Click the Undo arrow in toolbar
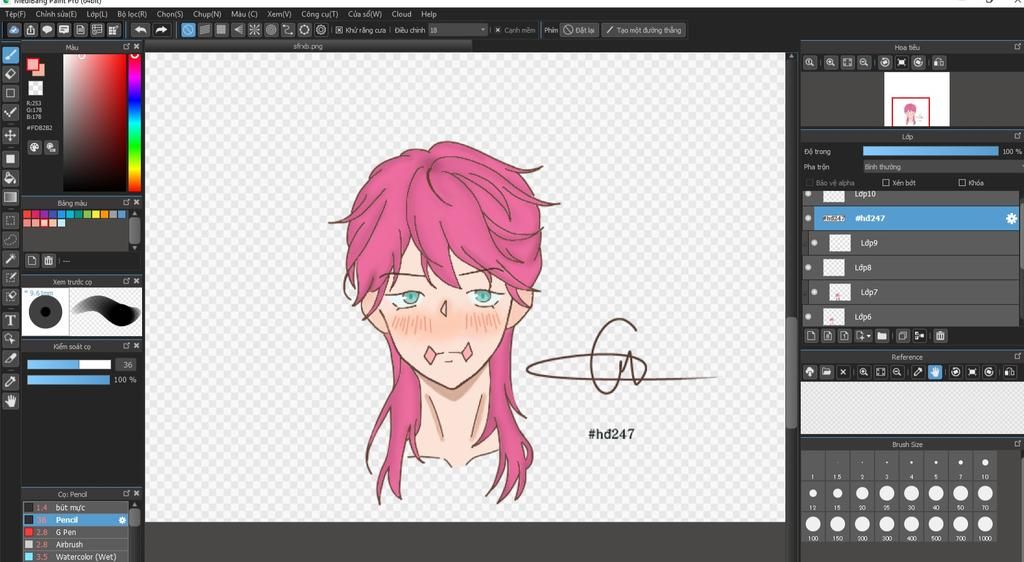This screenshot has width=1024, height=562. point(140,29)
